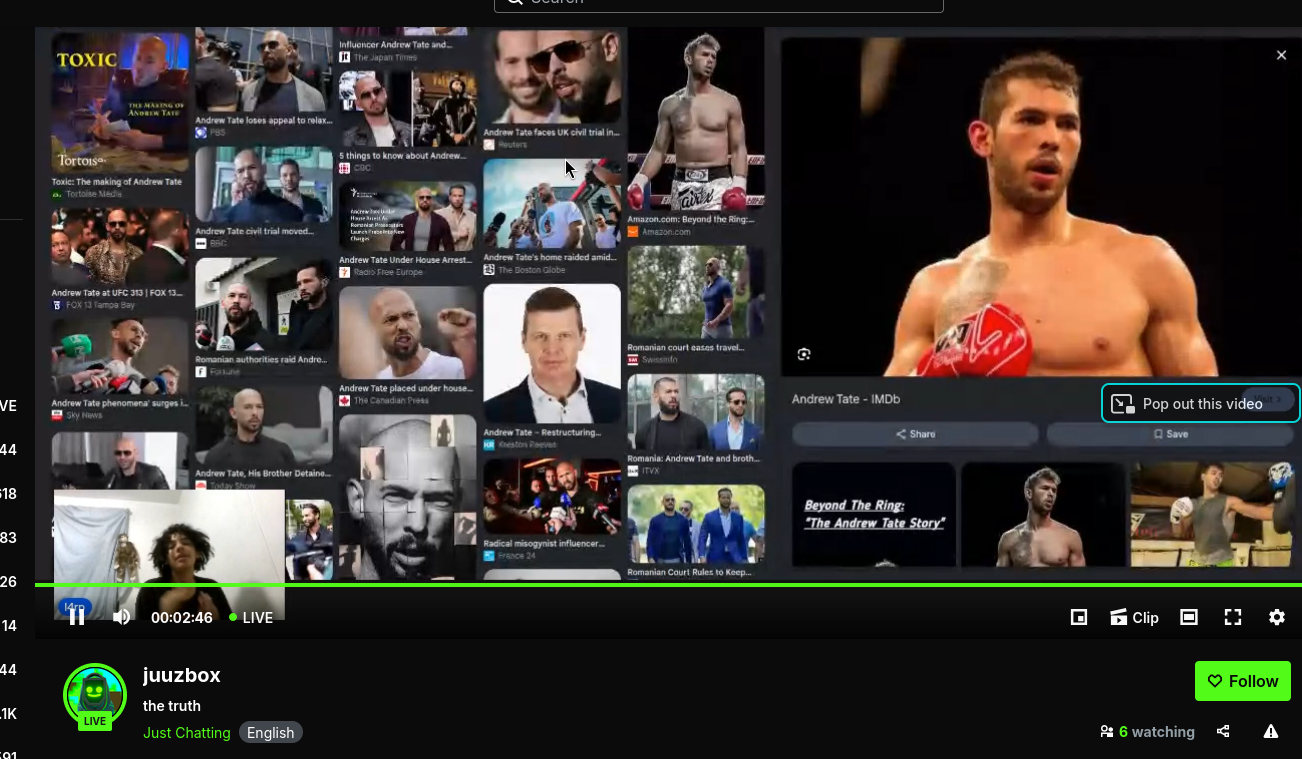The height and width of the screenshot is (759, 1302).
Task: Jump to LIVE in the player
Action: pyautogui.click(x=251, y=617)
